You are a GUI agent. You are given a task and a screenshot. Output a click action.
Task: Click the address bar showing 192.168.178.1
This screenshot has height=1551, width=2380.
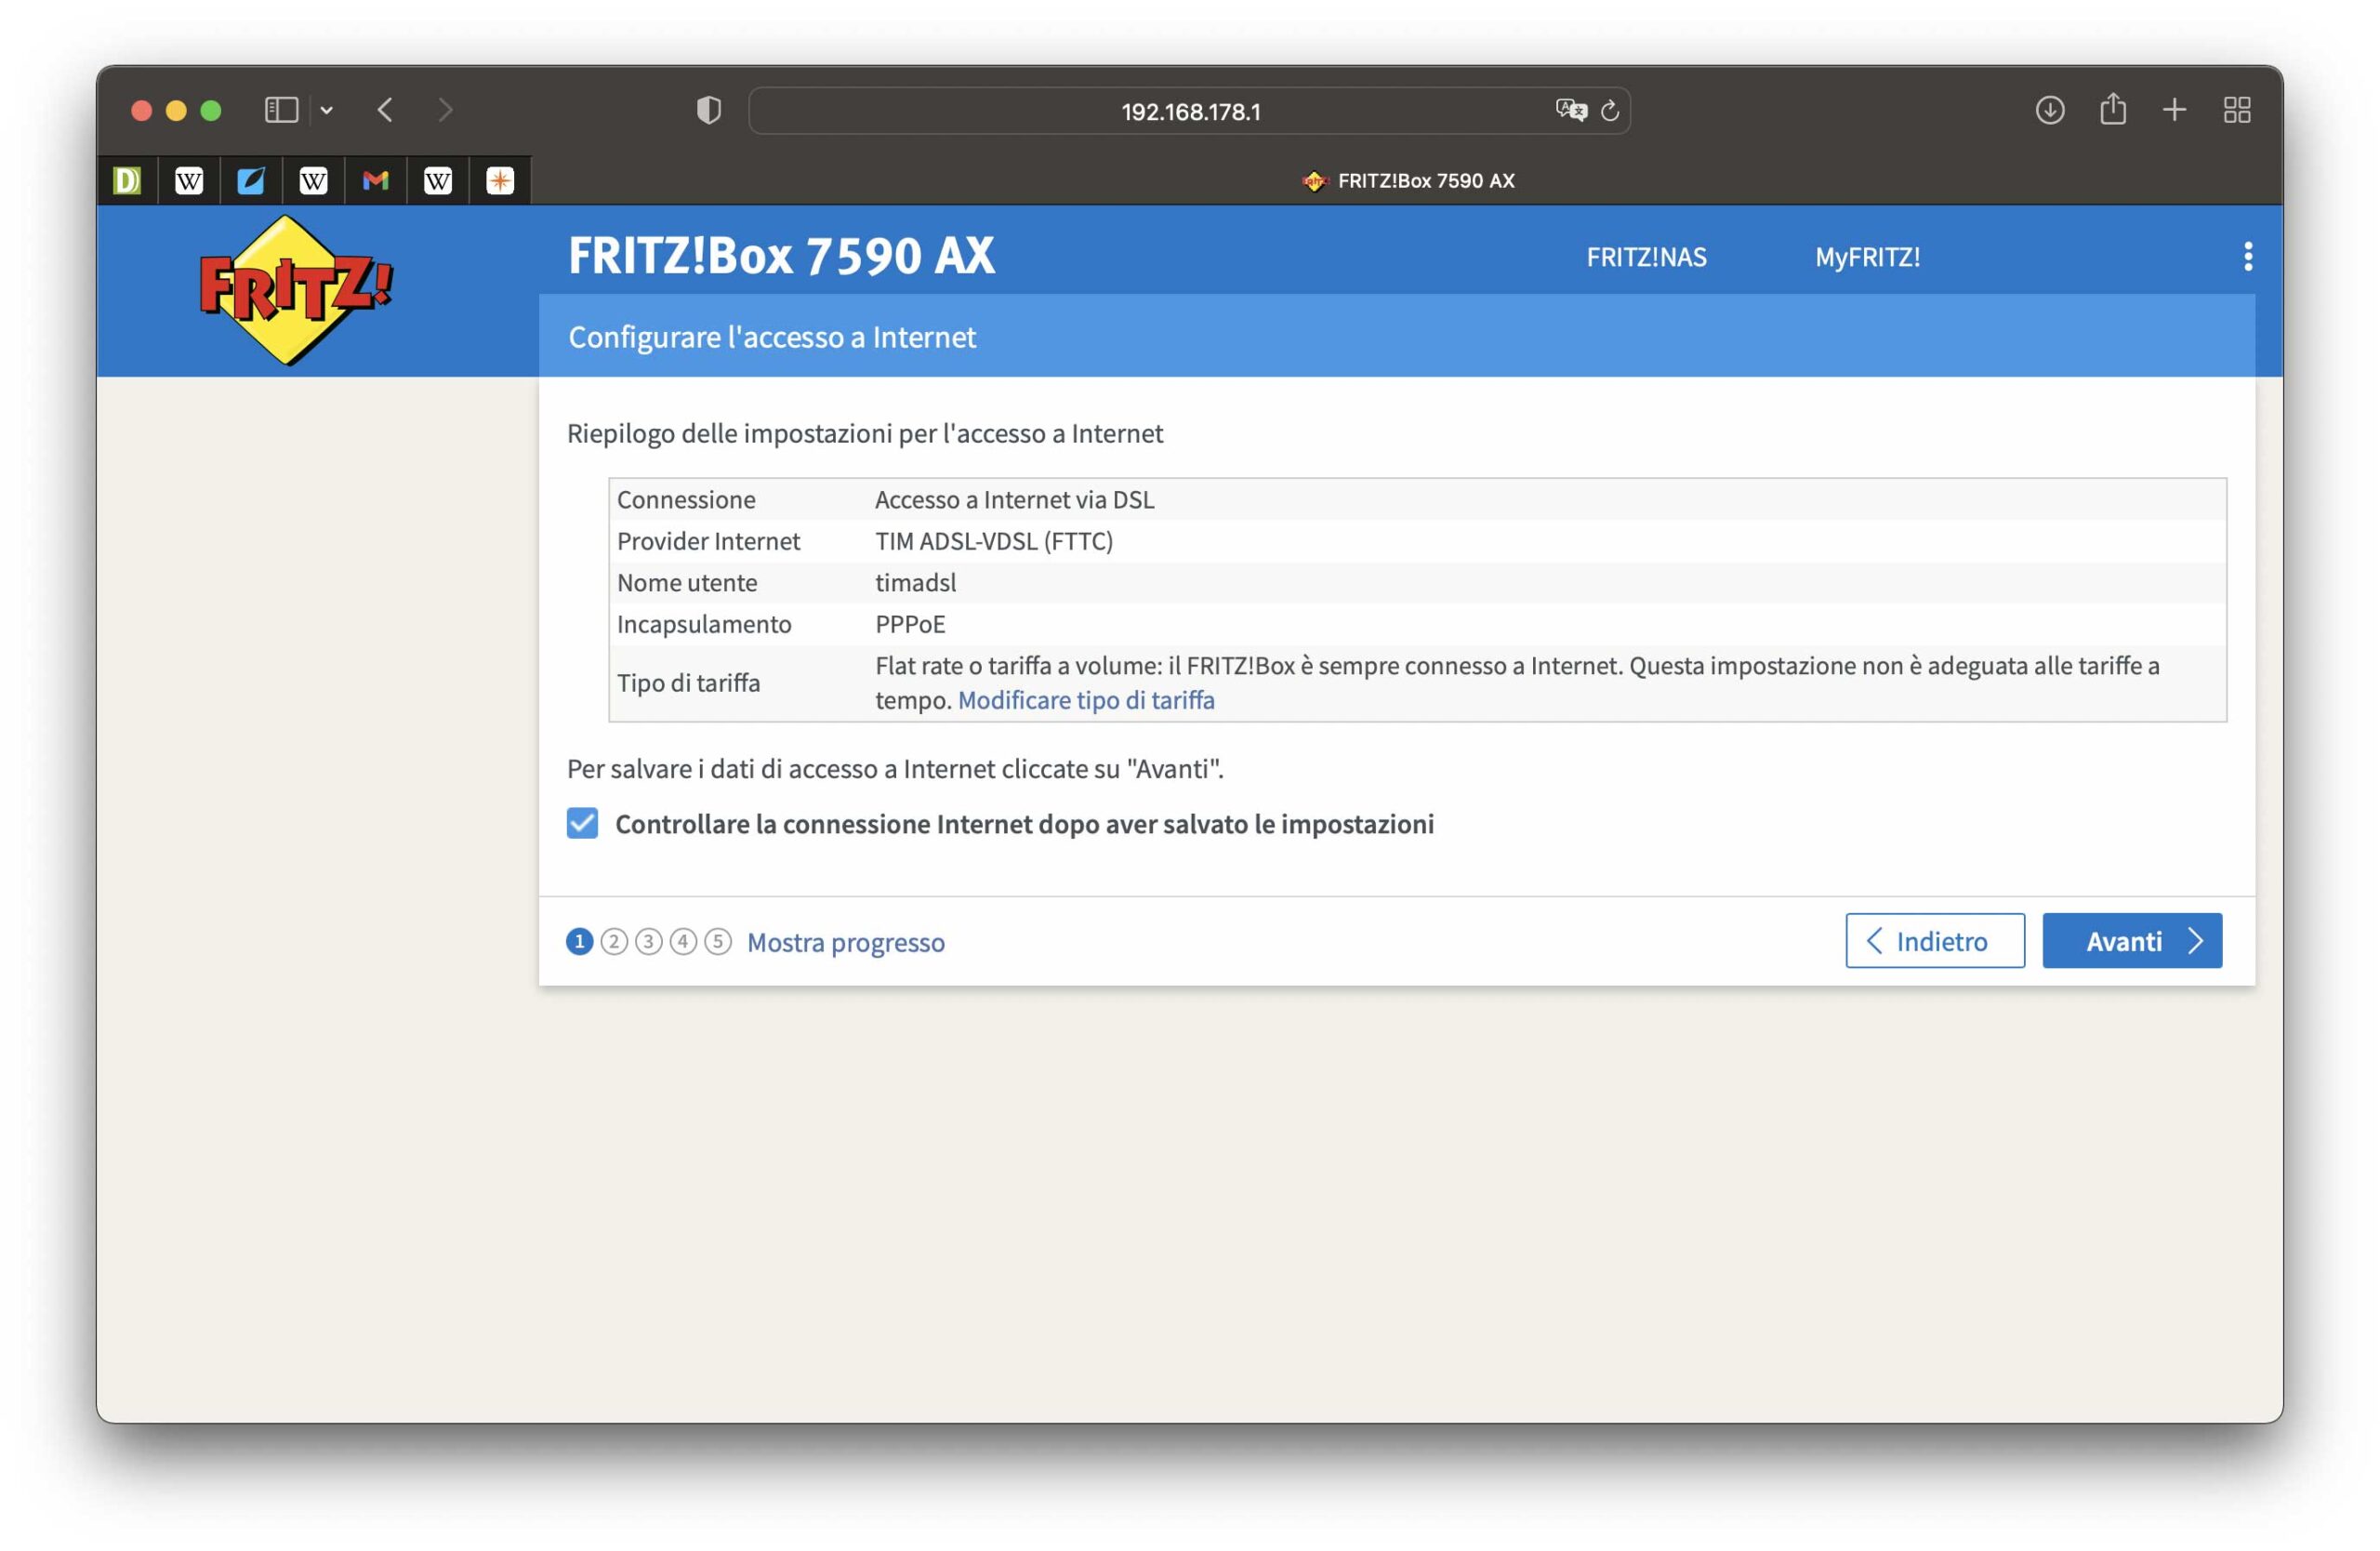(1189, 111)
